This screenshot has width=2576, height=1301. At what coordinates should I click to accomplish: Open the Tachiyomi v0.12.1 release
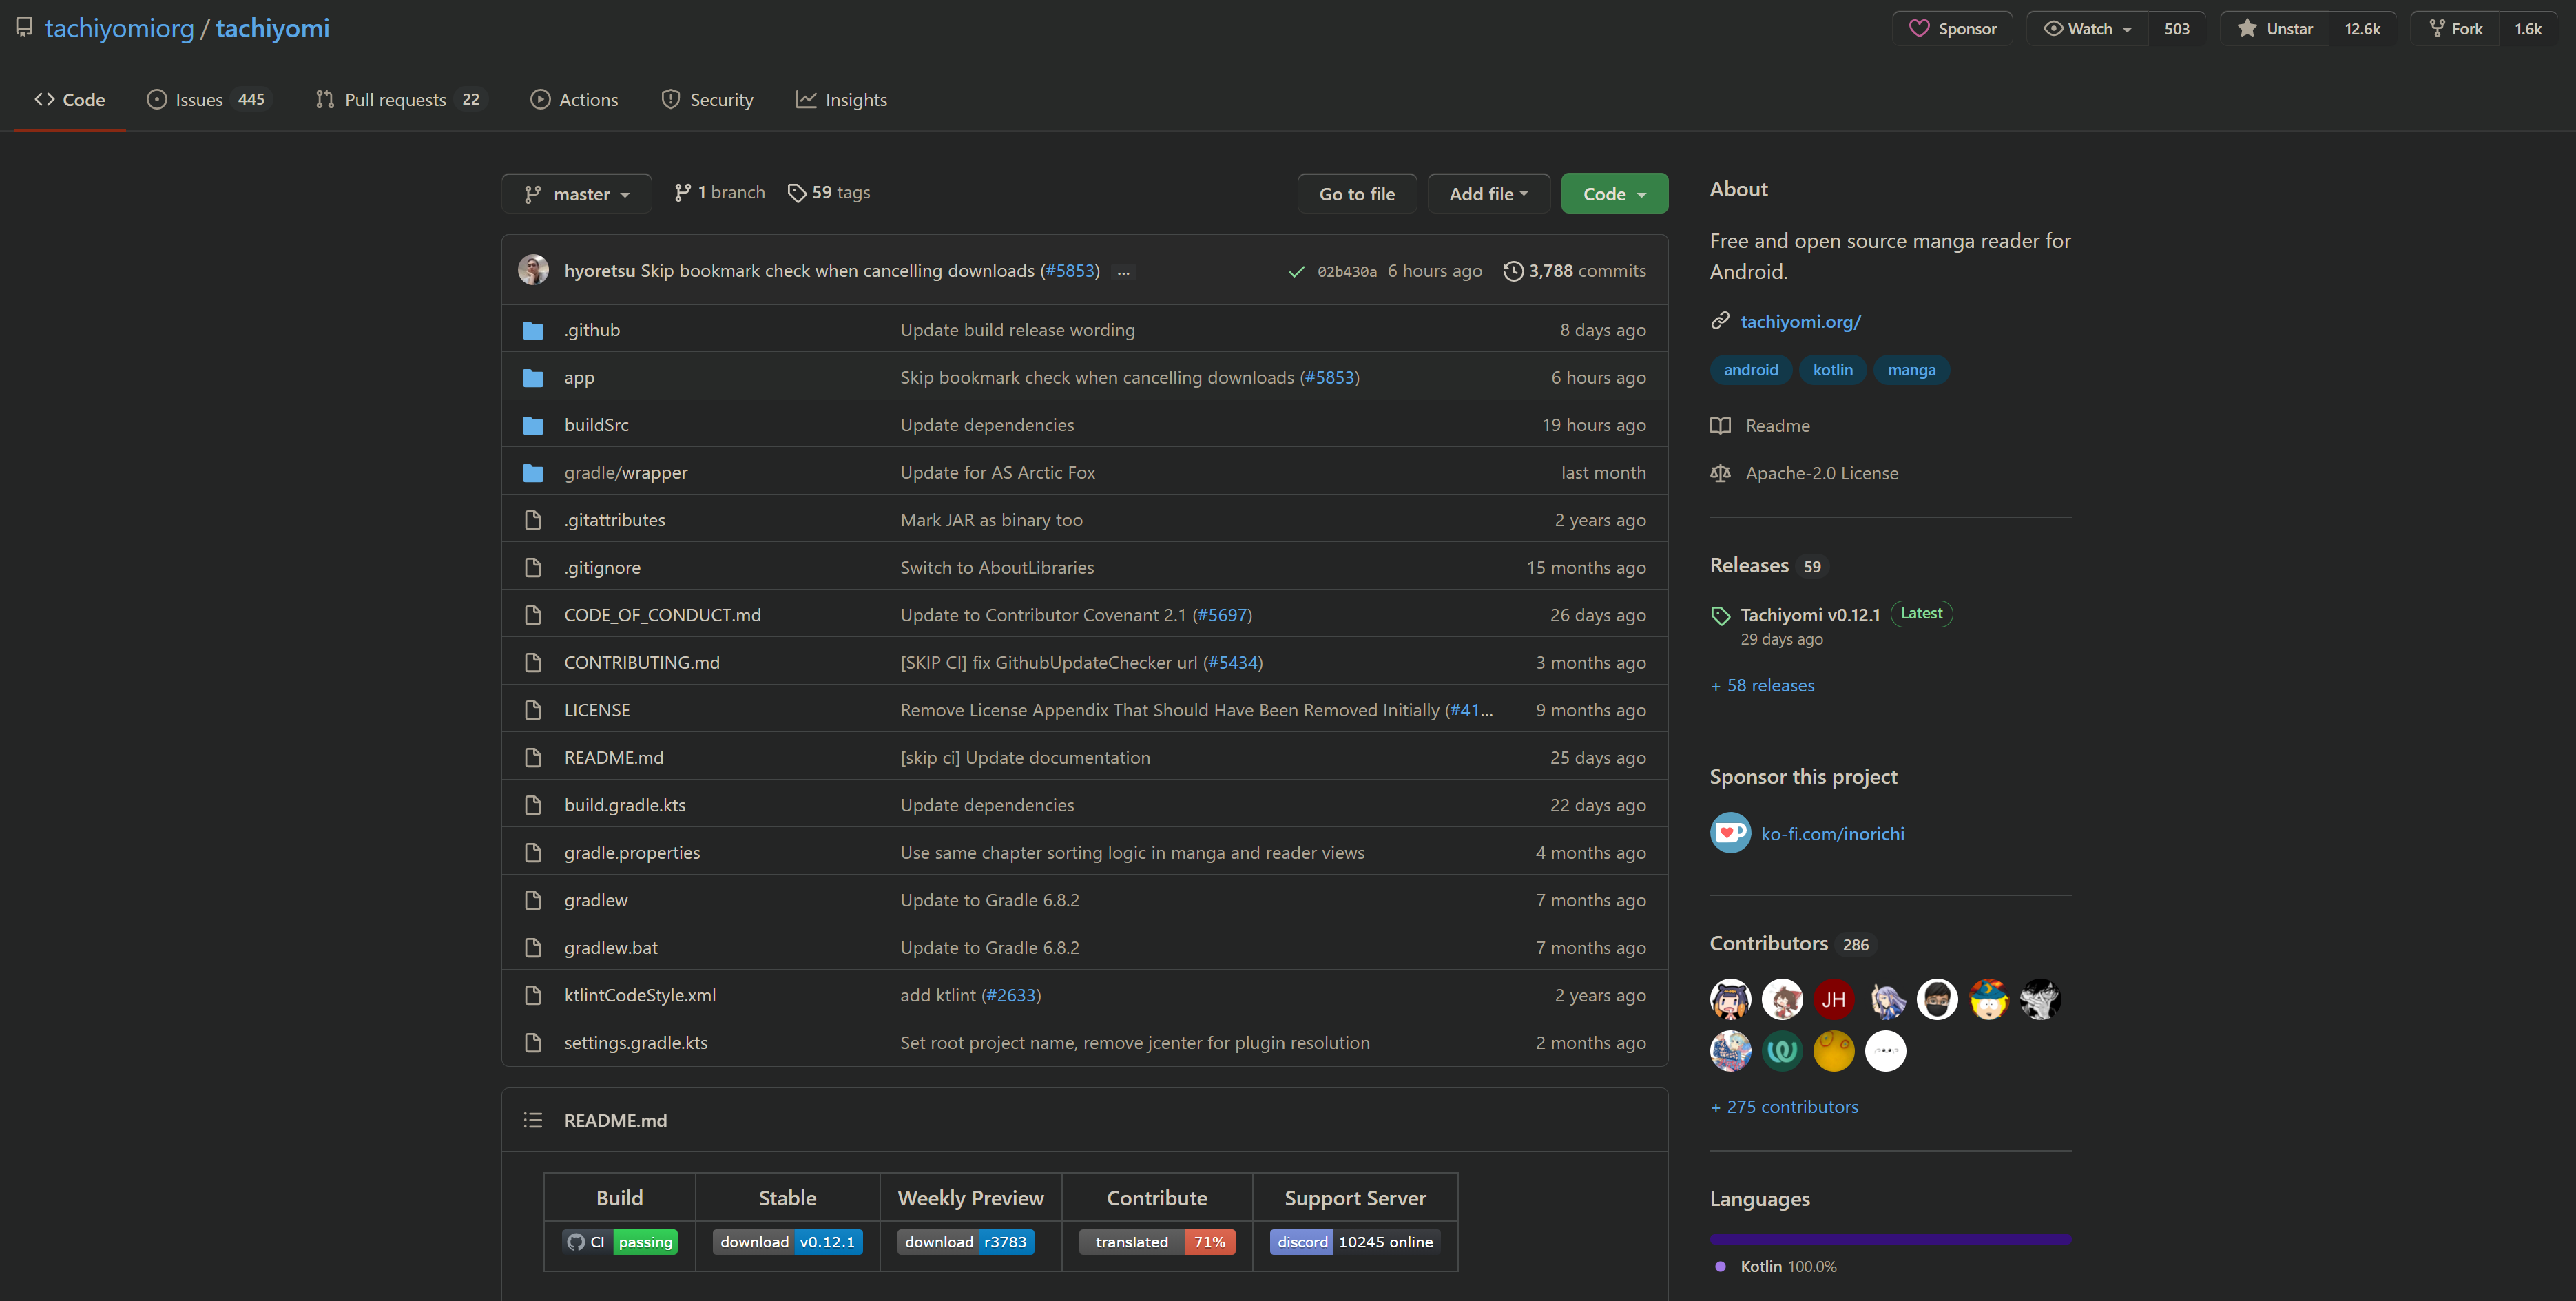tap(1810, 615)
